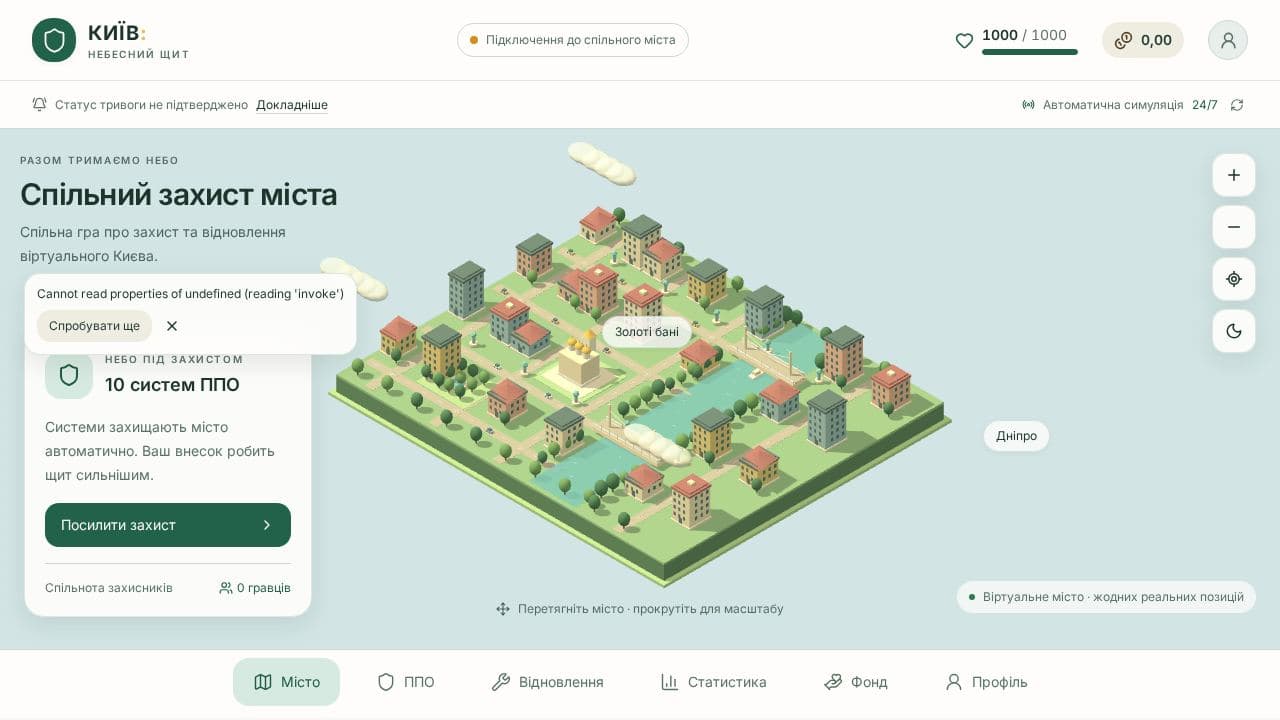Click the coins balance icon
This screenshot has height=720, width=1280.
coord(1123,40)
